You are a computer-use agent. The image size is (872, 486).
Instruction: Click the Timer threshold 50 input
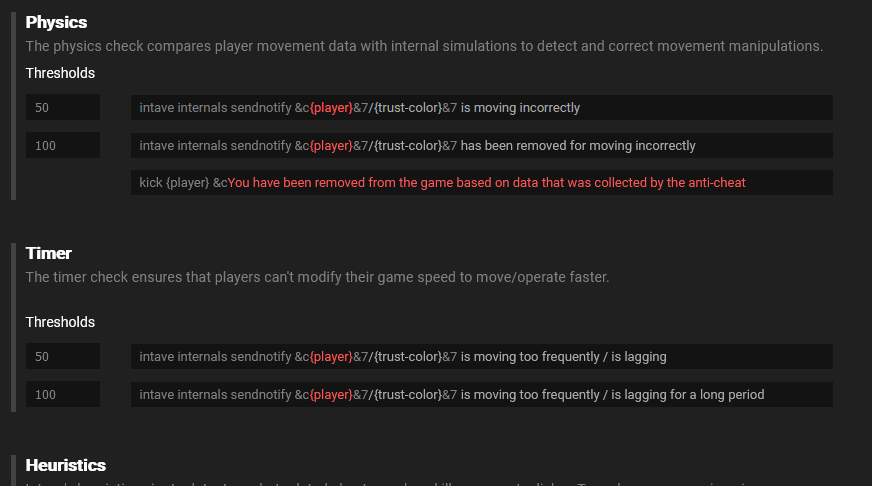(x=62, y=357)
